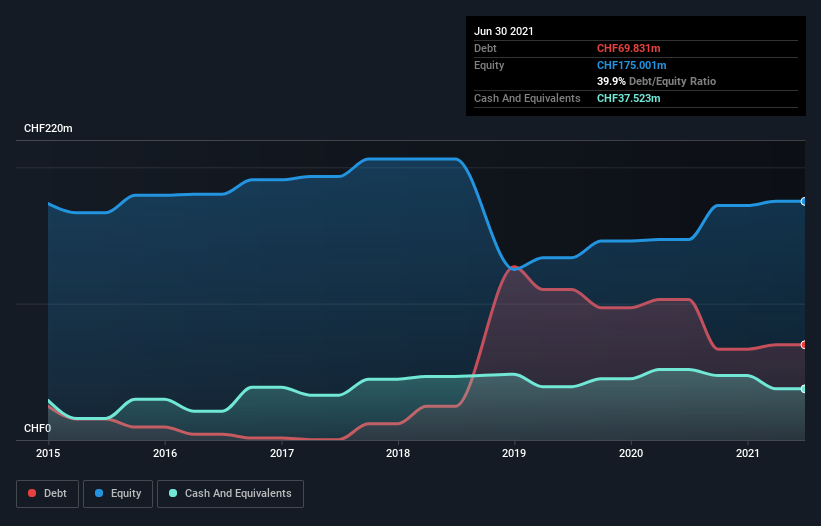Select the 2017 x-axis label
Image resolution: width=821 pixels, height=526 pixels.
coord(282,453)
